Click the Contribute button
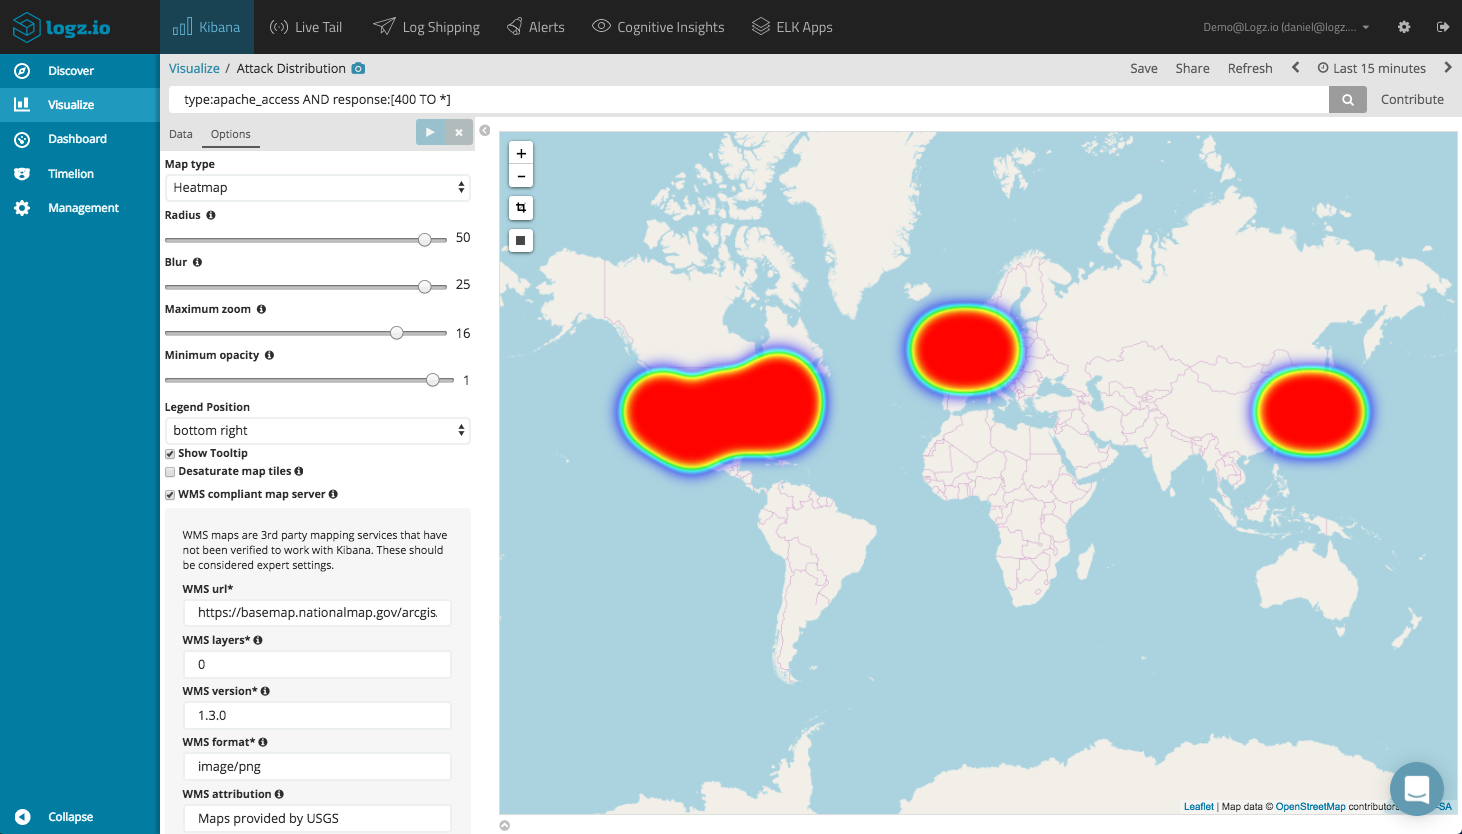Screen dimensions: 1462x834 coord(1412,99)
